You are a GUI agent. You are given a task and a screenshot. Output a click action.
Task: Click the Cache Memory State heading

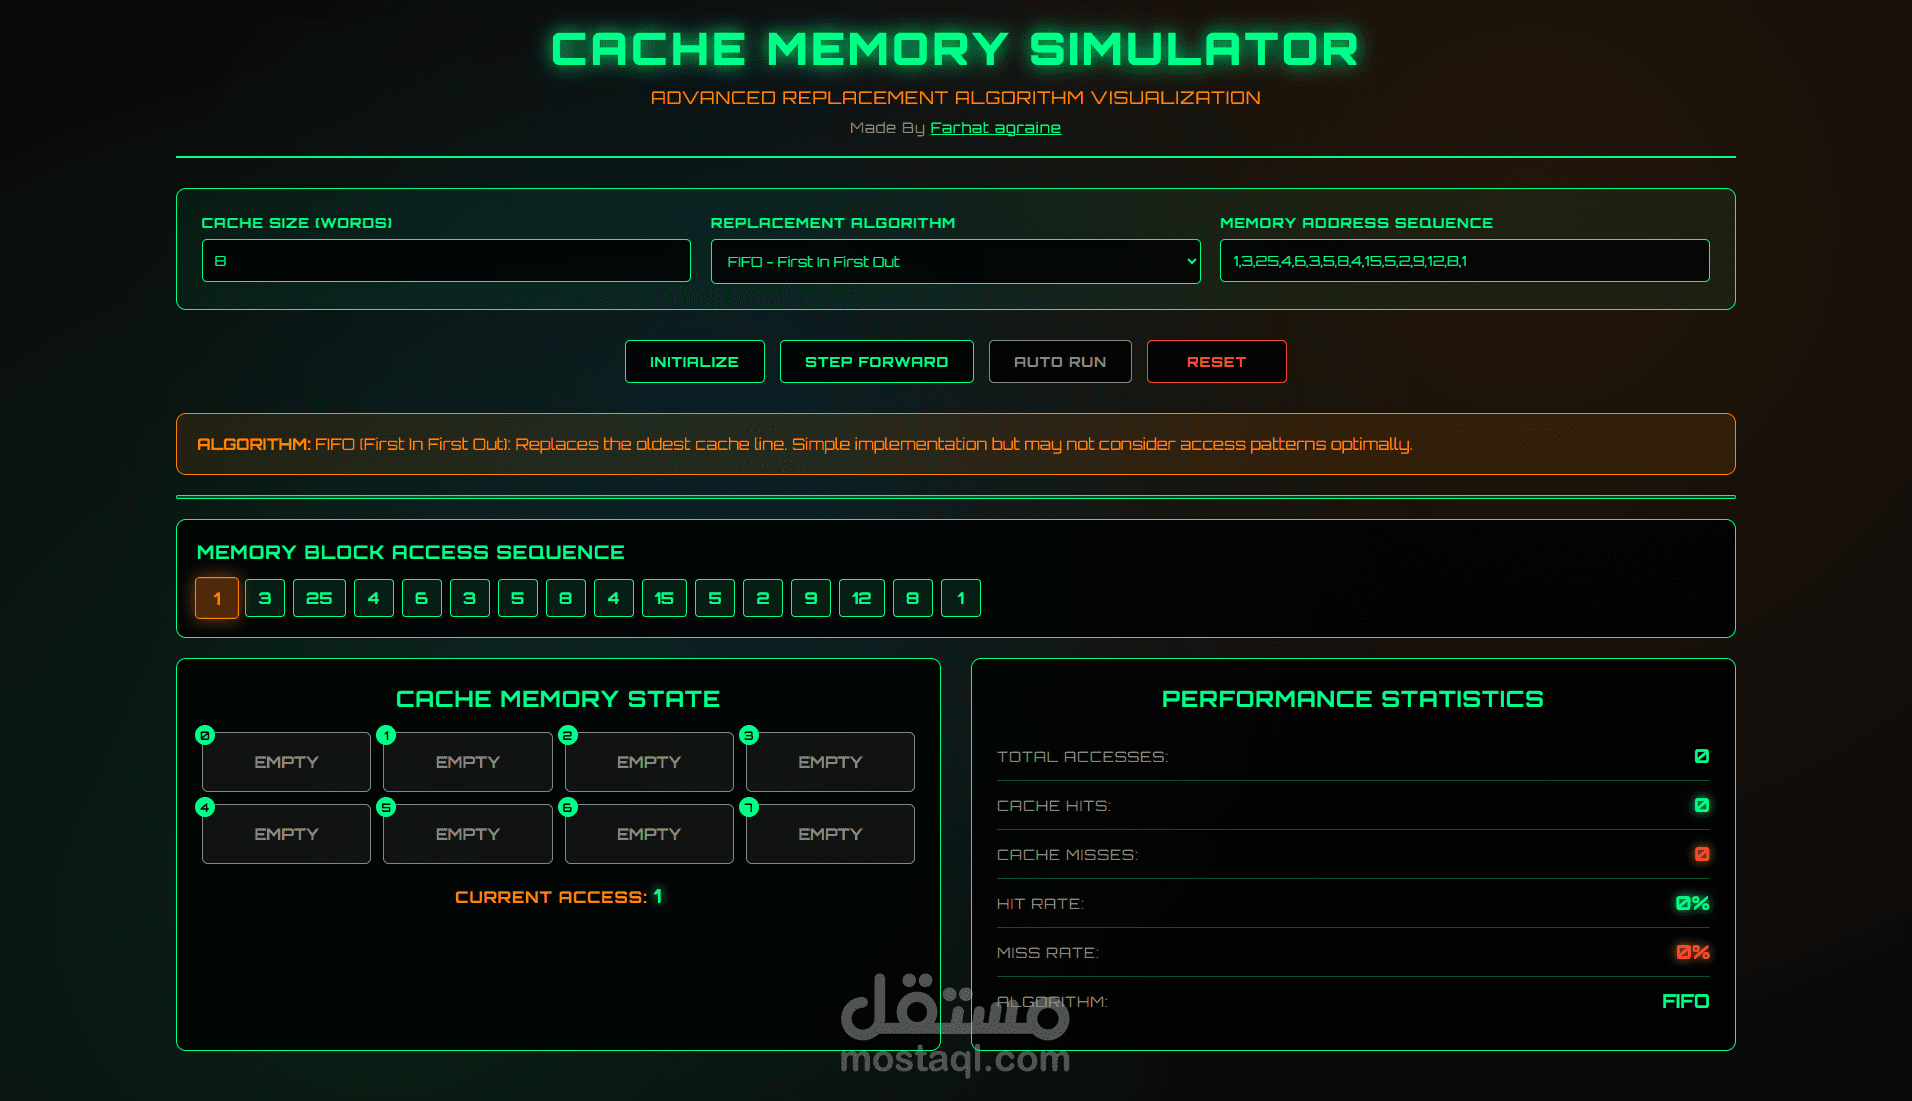point(558,699)
